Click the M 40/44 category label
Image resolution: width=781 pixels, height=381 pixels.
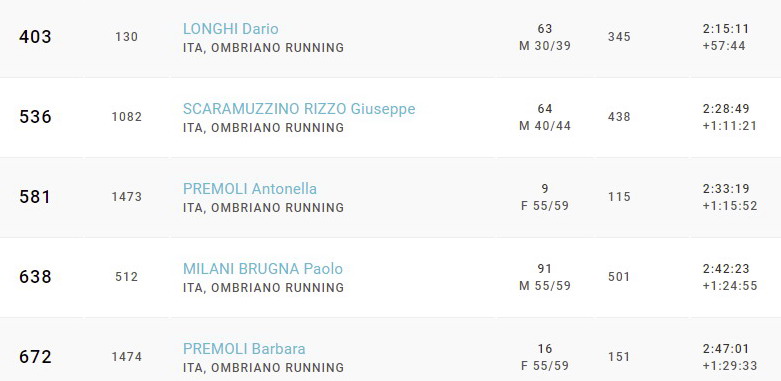[x=545, y=126]
